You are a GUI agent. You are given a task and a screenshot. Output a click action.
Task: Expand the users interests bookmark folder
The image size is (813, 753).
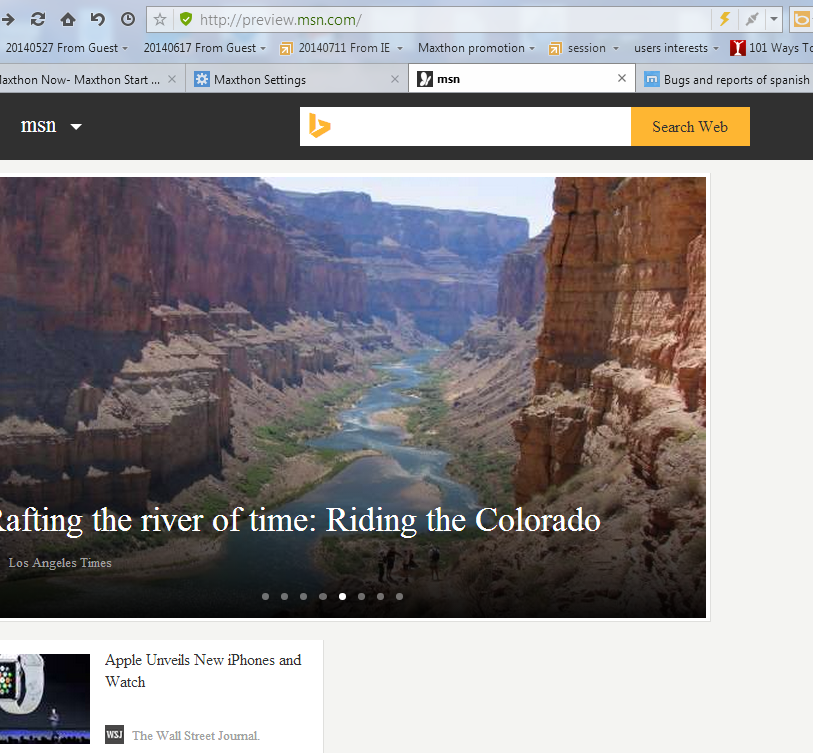(x=676, y=48)
